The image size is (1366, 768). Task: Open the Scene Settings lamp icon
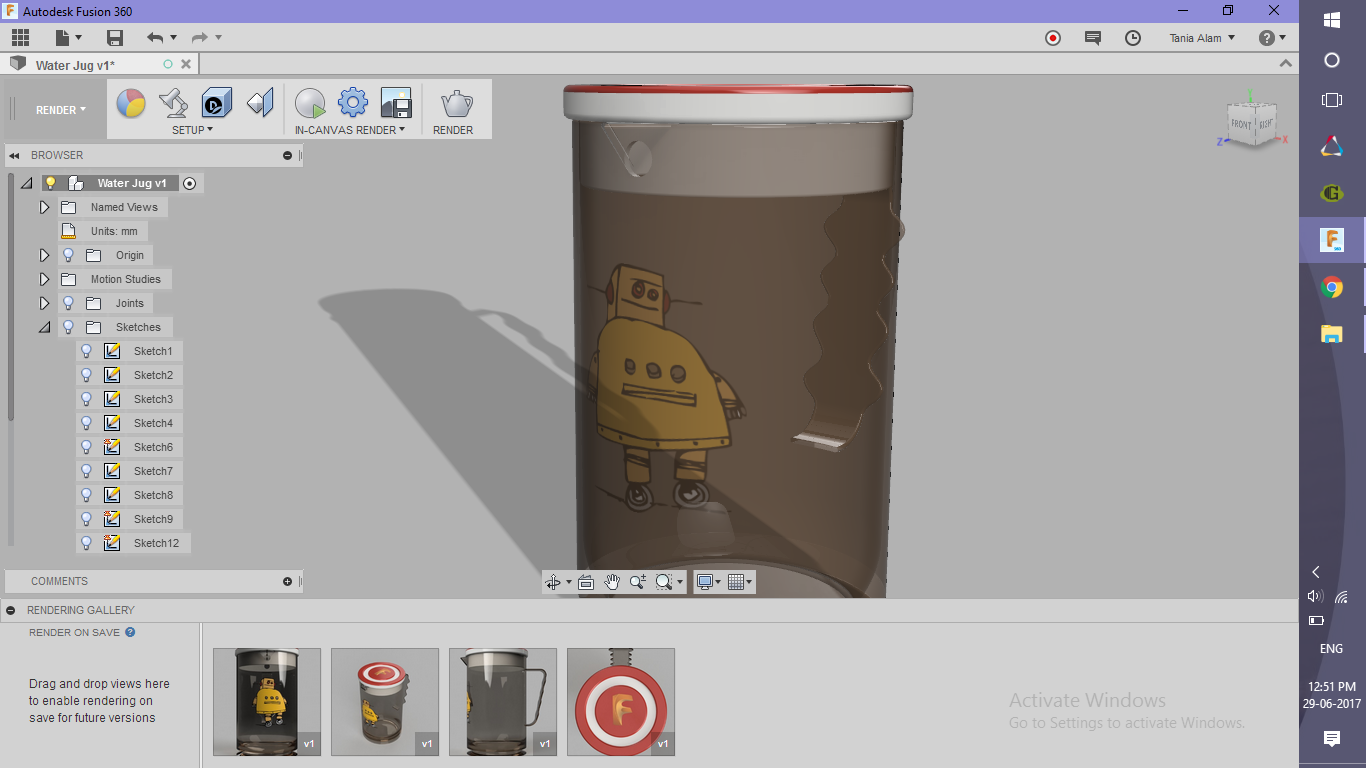coord(174,102)
